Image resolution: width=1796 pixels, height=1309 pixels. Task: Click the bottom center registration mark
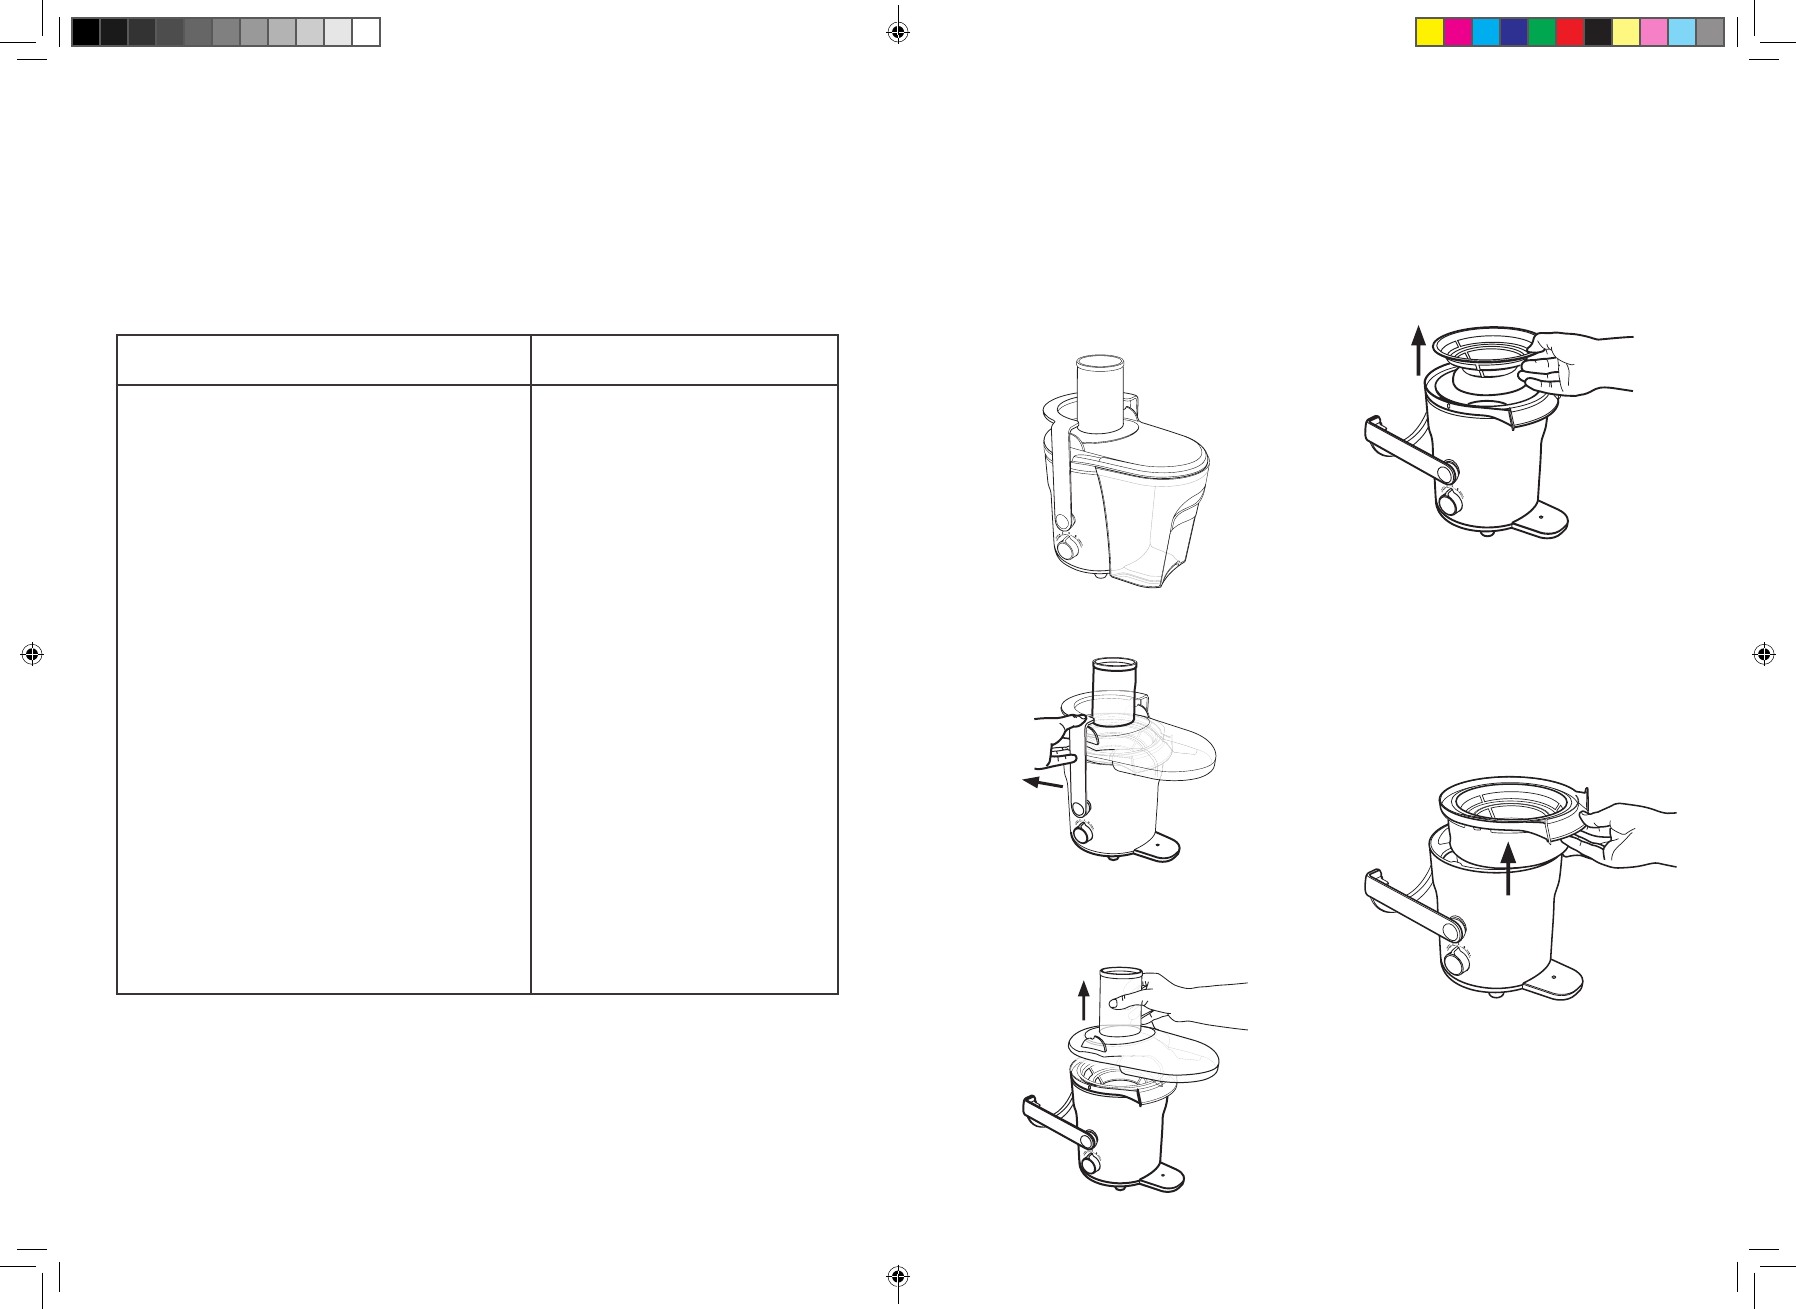[897, 1276]
